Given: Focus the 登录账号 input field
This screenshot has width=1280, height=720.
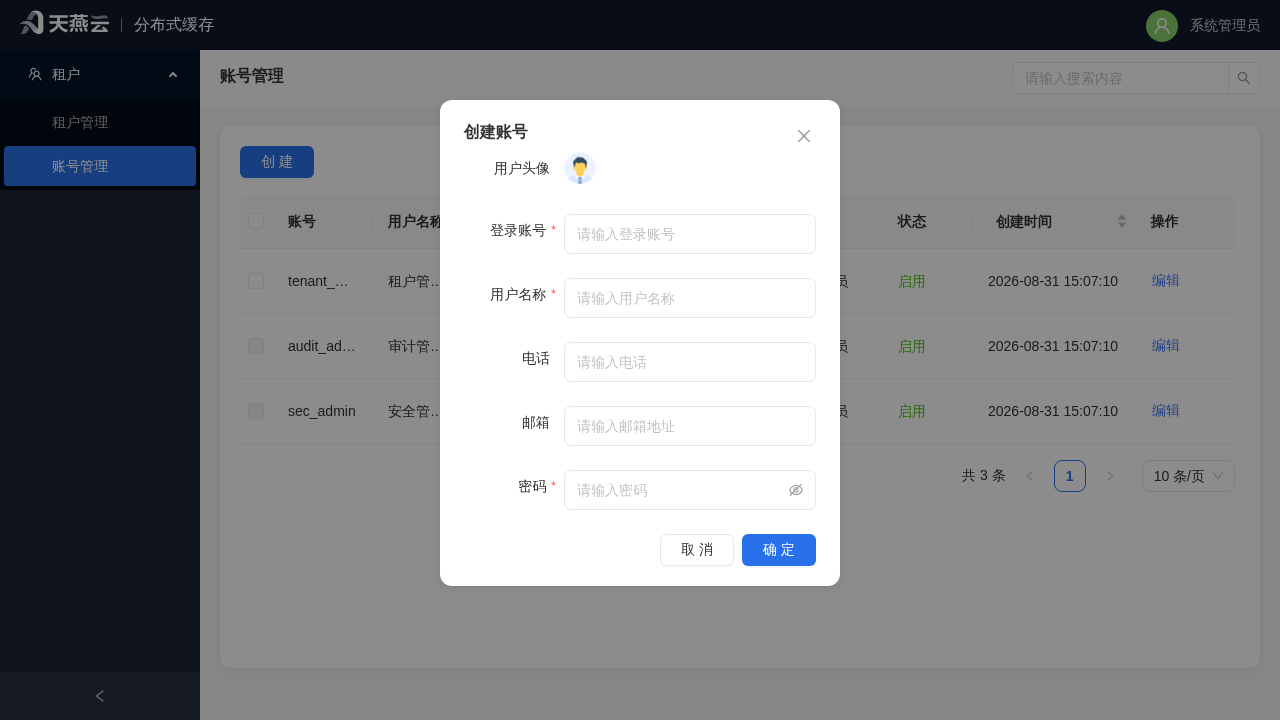Looking at the screenshot, I should (x=690, y=234).
